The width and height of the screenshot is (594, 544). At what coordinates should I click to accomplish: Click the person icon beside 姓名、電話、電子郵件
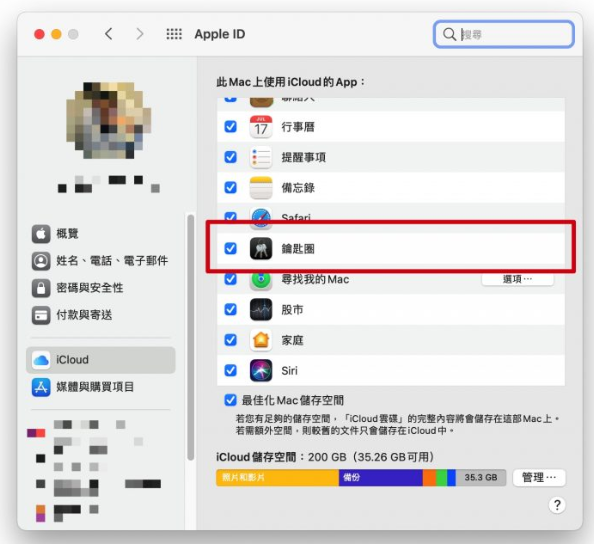pos(41,261)
